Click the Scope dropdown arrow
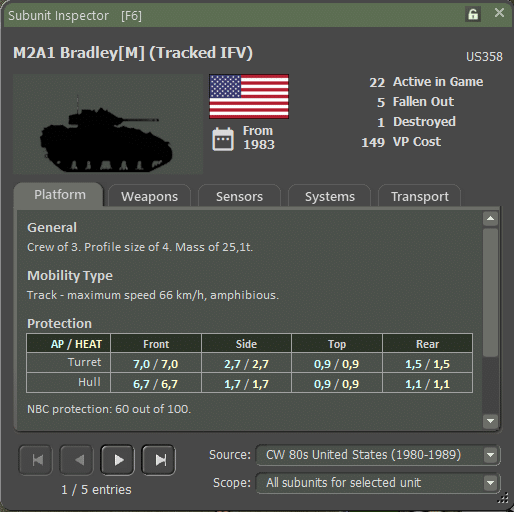 (x=490, y=483)
